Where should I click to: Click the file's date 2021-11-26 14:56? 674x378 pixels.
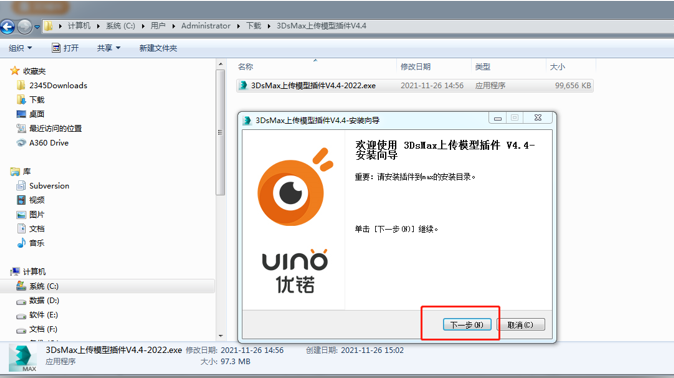pos(432,86)
